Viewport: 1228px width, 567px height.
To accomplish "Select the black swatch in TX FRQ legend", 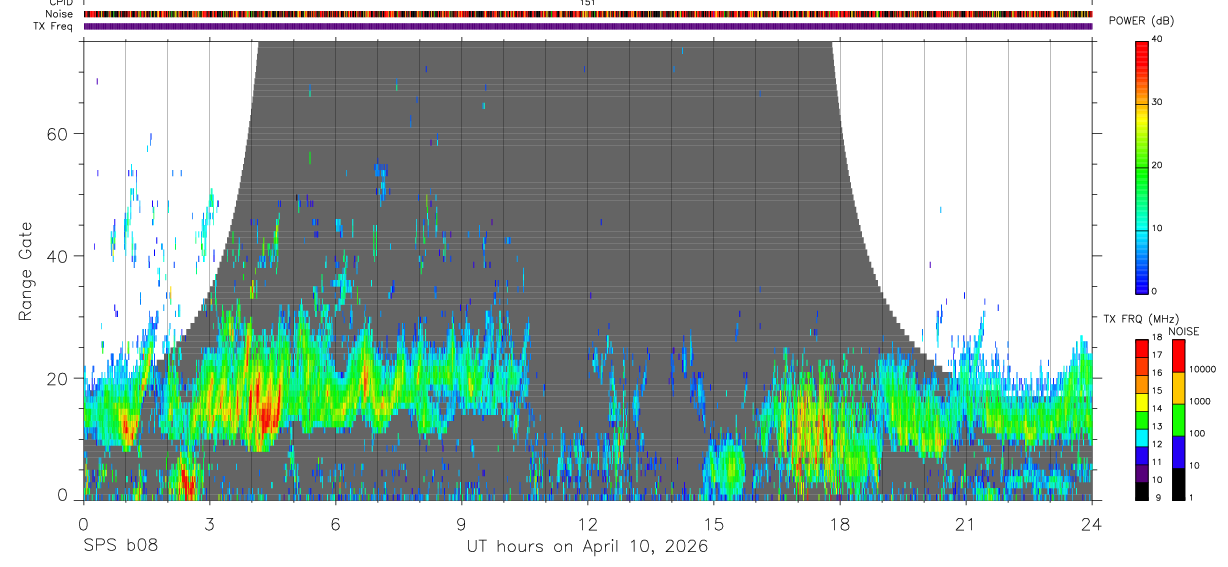I will coord(1141,489).
